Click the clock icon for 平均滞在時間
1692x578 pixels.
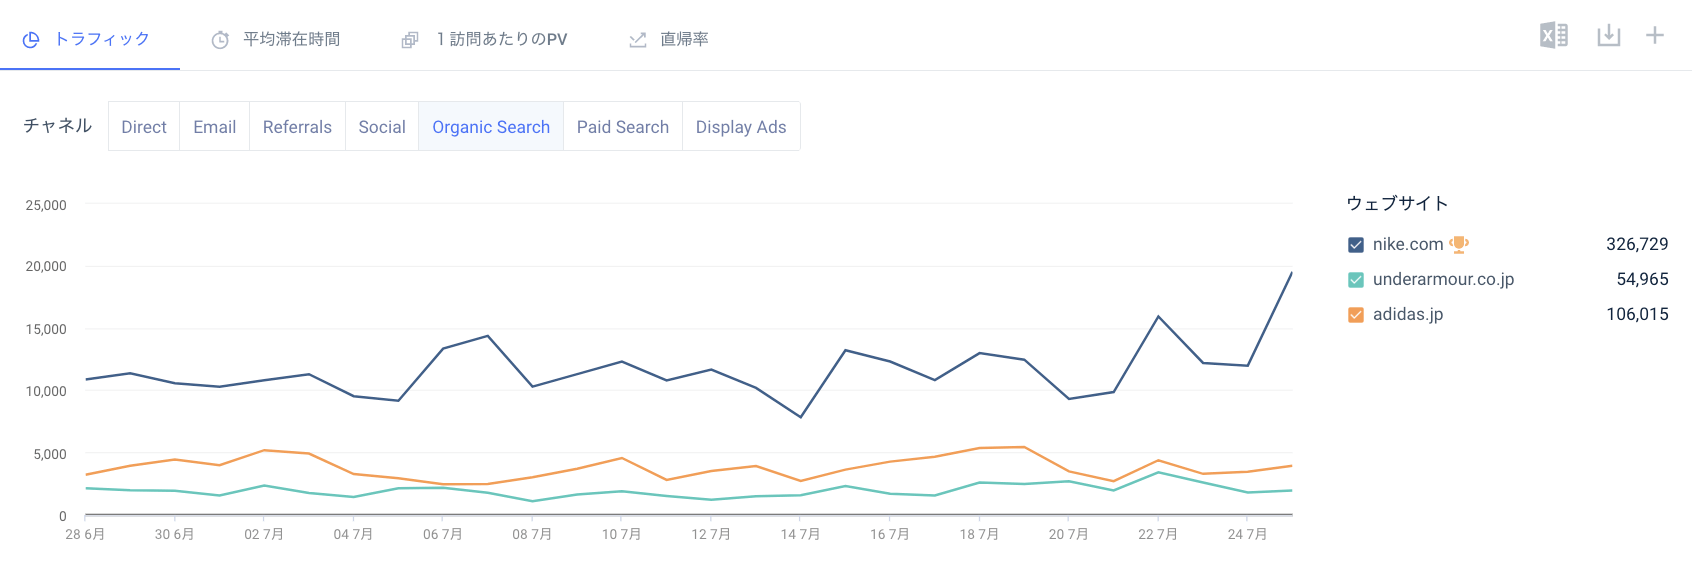(x=220, y=40)
